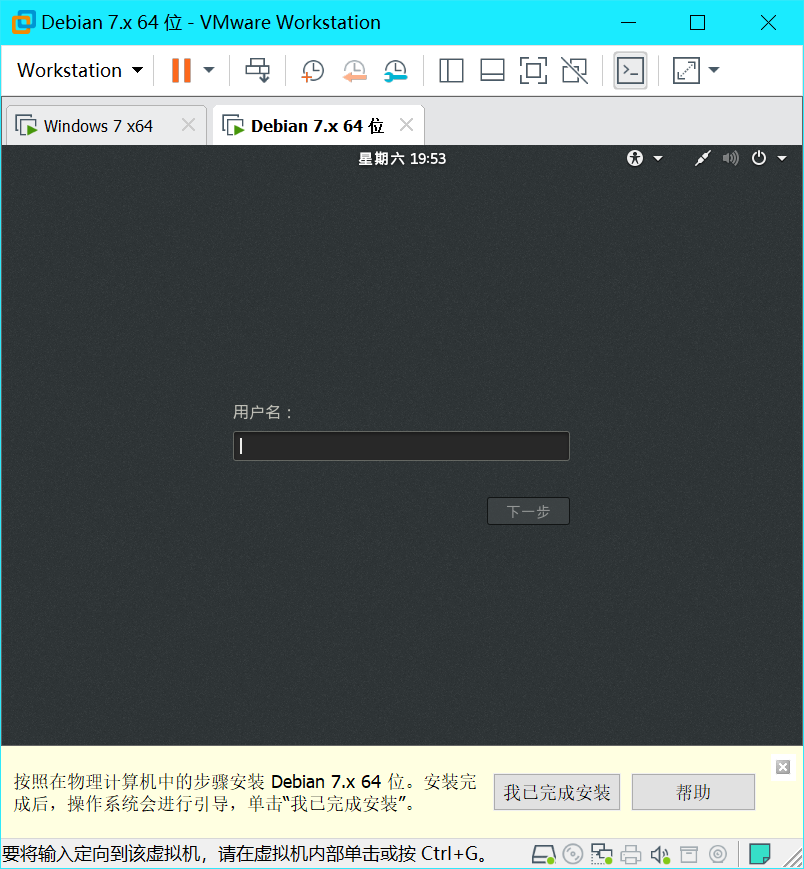
Task: Select the Debian 7.x 64 位 tab
Action: (x=310, y=124)
